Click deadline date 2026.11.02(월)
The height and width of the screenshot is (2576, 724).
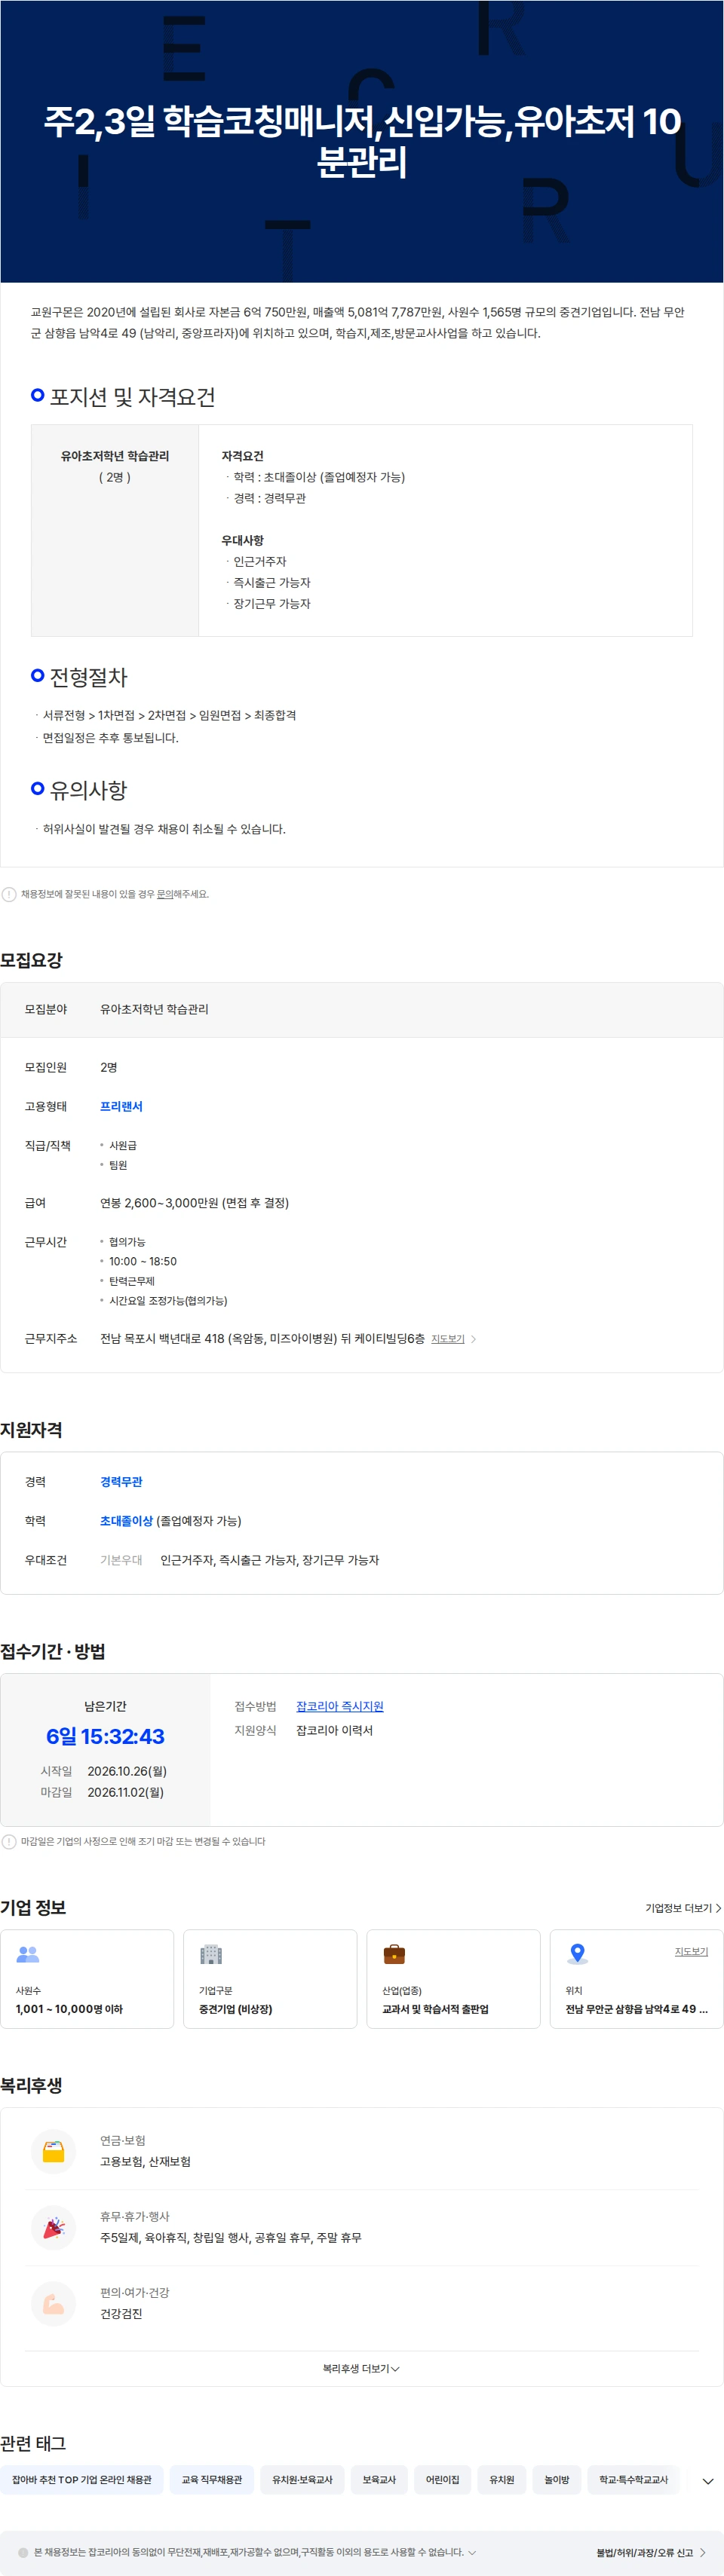(126, 1792)
